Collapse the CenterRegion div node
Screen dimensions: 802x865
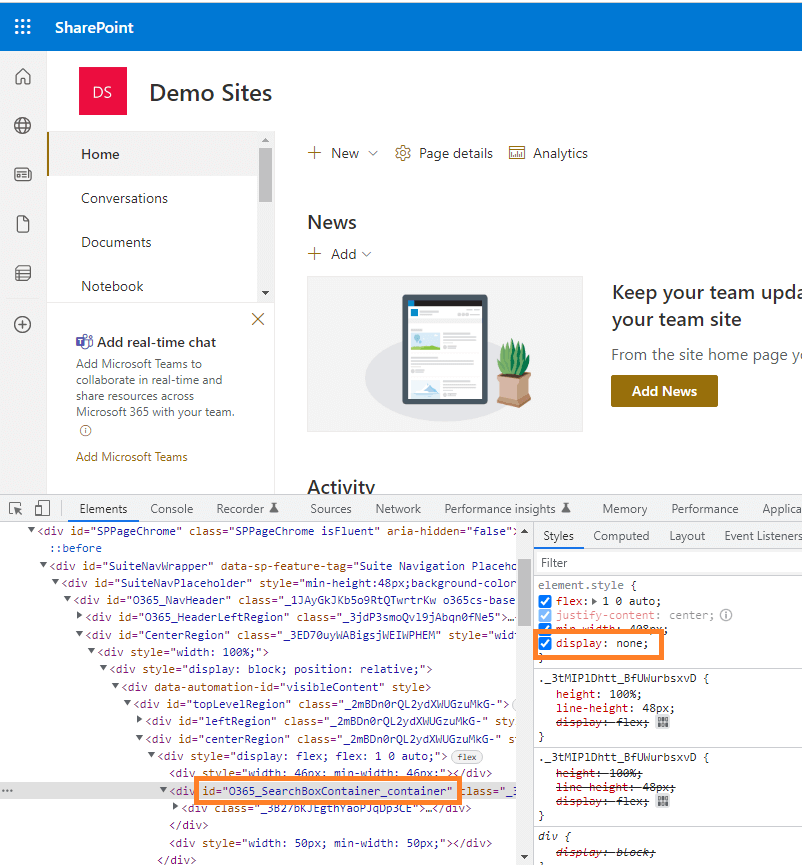click(79, 634)
